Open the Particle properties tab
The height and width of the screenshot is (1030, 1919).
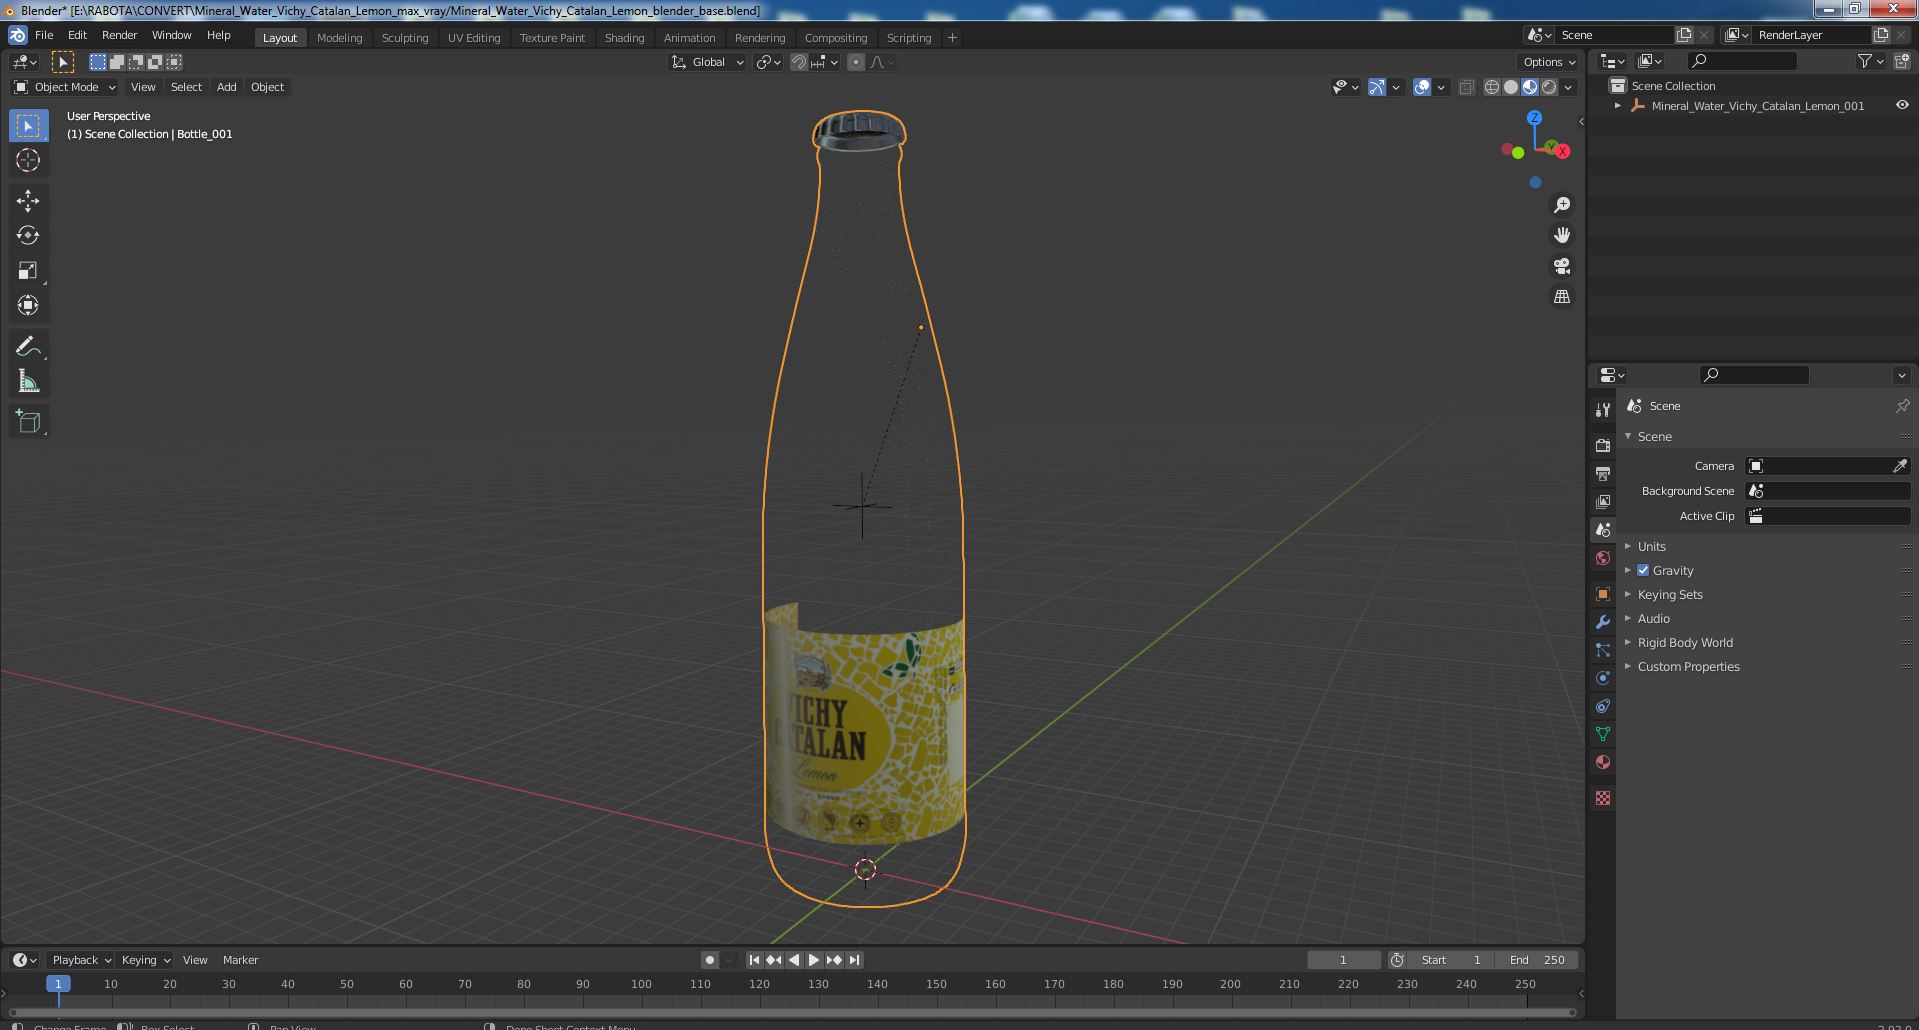1603,650
